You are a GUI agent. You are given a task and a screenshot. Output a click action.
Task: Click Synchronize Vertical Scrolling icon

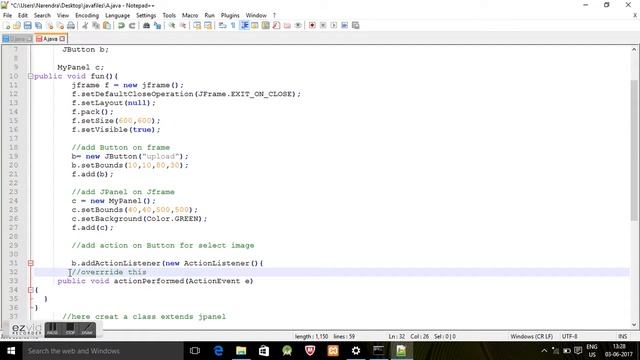(x=197, y=25)
